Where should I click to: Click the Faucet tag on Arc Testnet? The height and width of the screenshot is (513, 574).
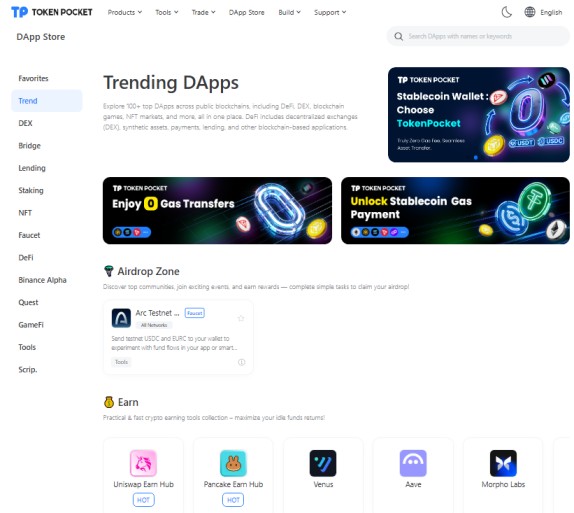195,313
